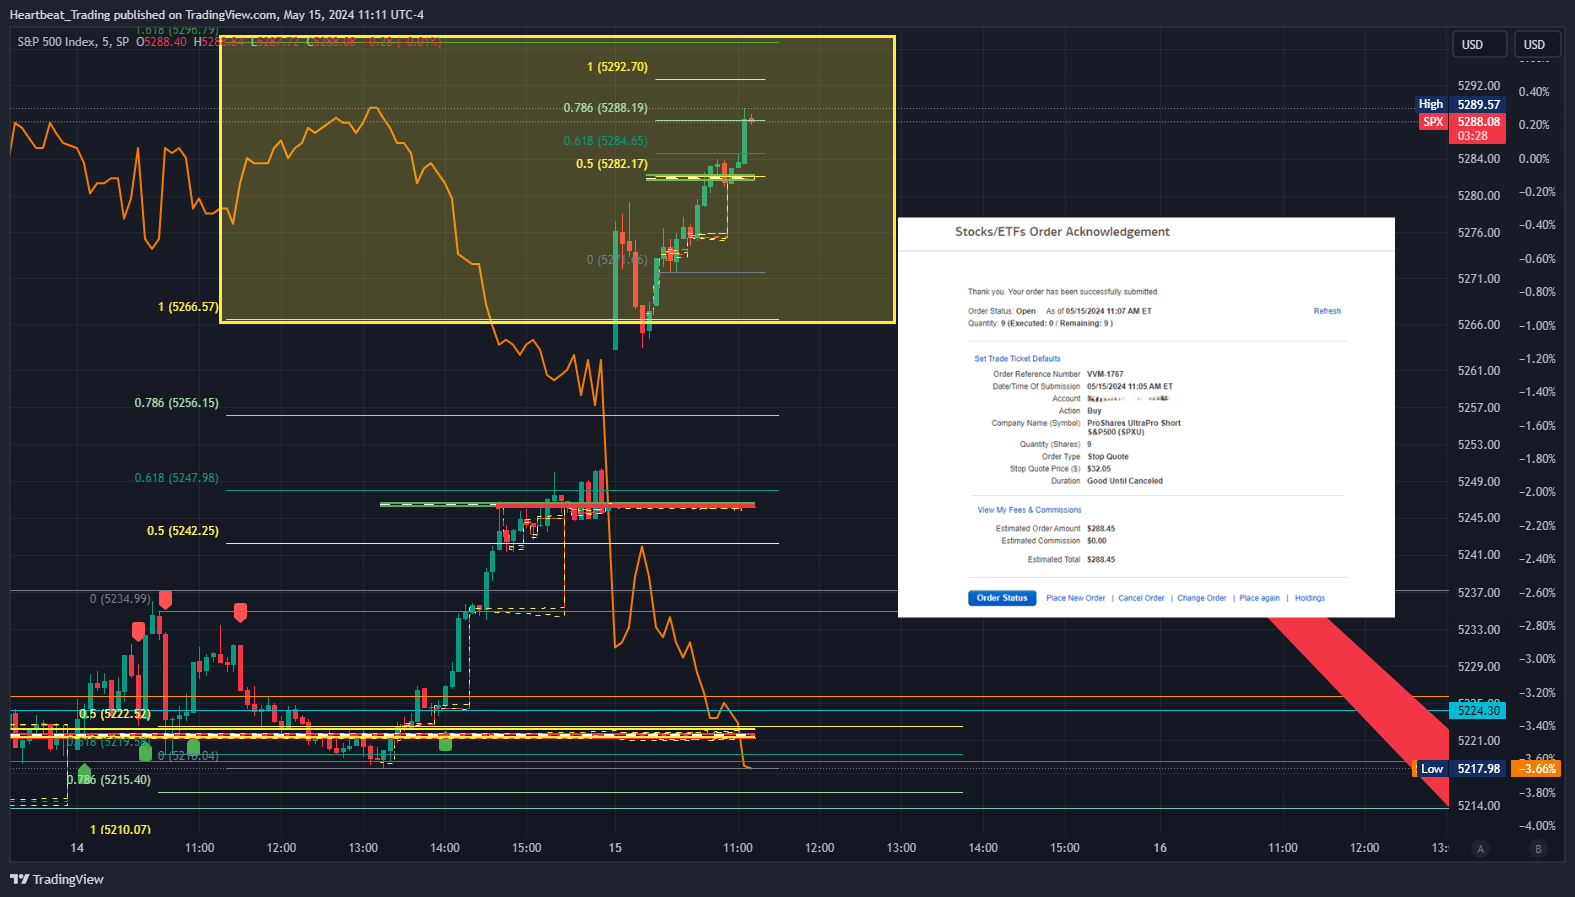Click the Cancel Order link
Screen dimensions: 1575x897
pos(1141,598)
